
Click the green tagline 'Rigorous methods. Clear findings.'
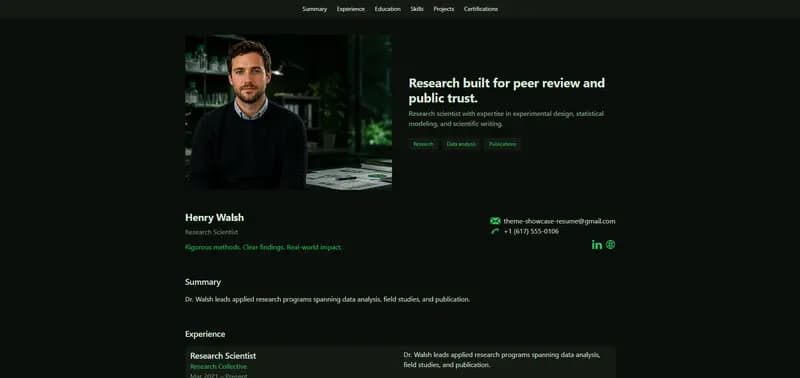tap(263, 247)
